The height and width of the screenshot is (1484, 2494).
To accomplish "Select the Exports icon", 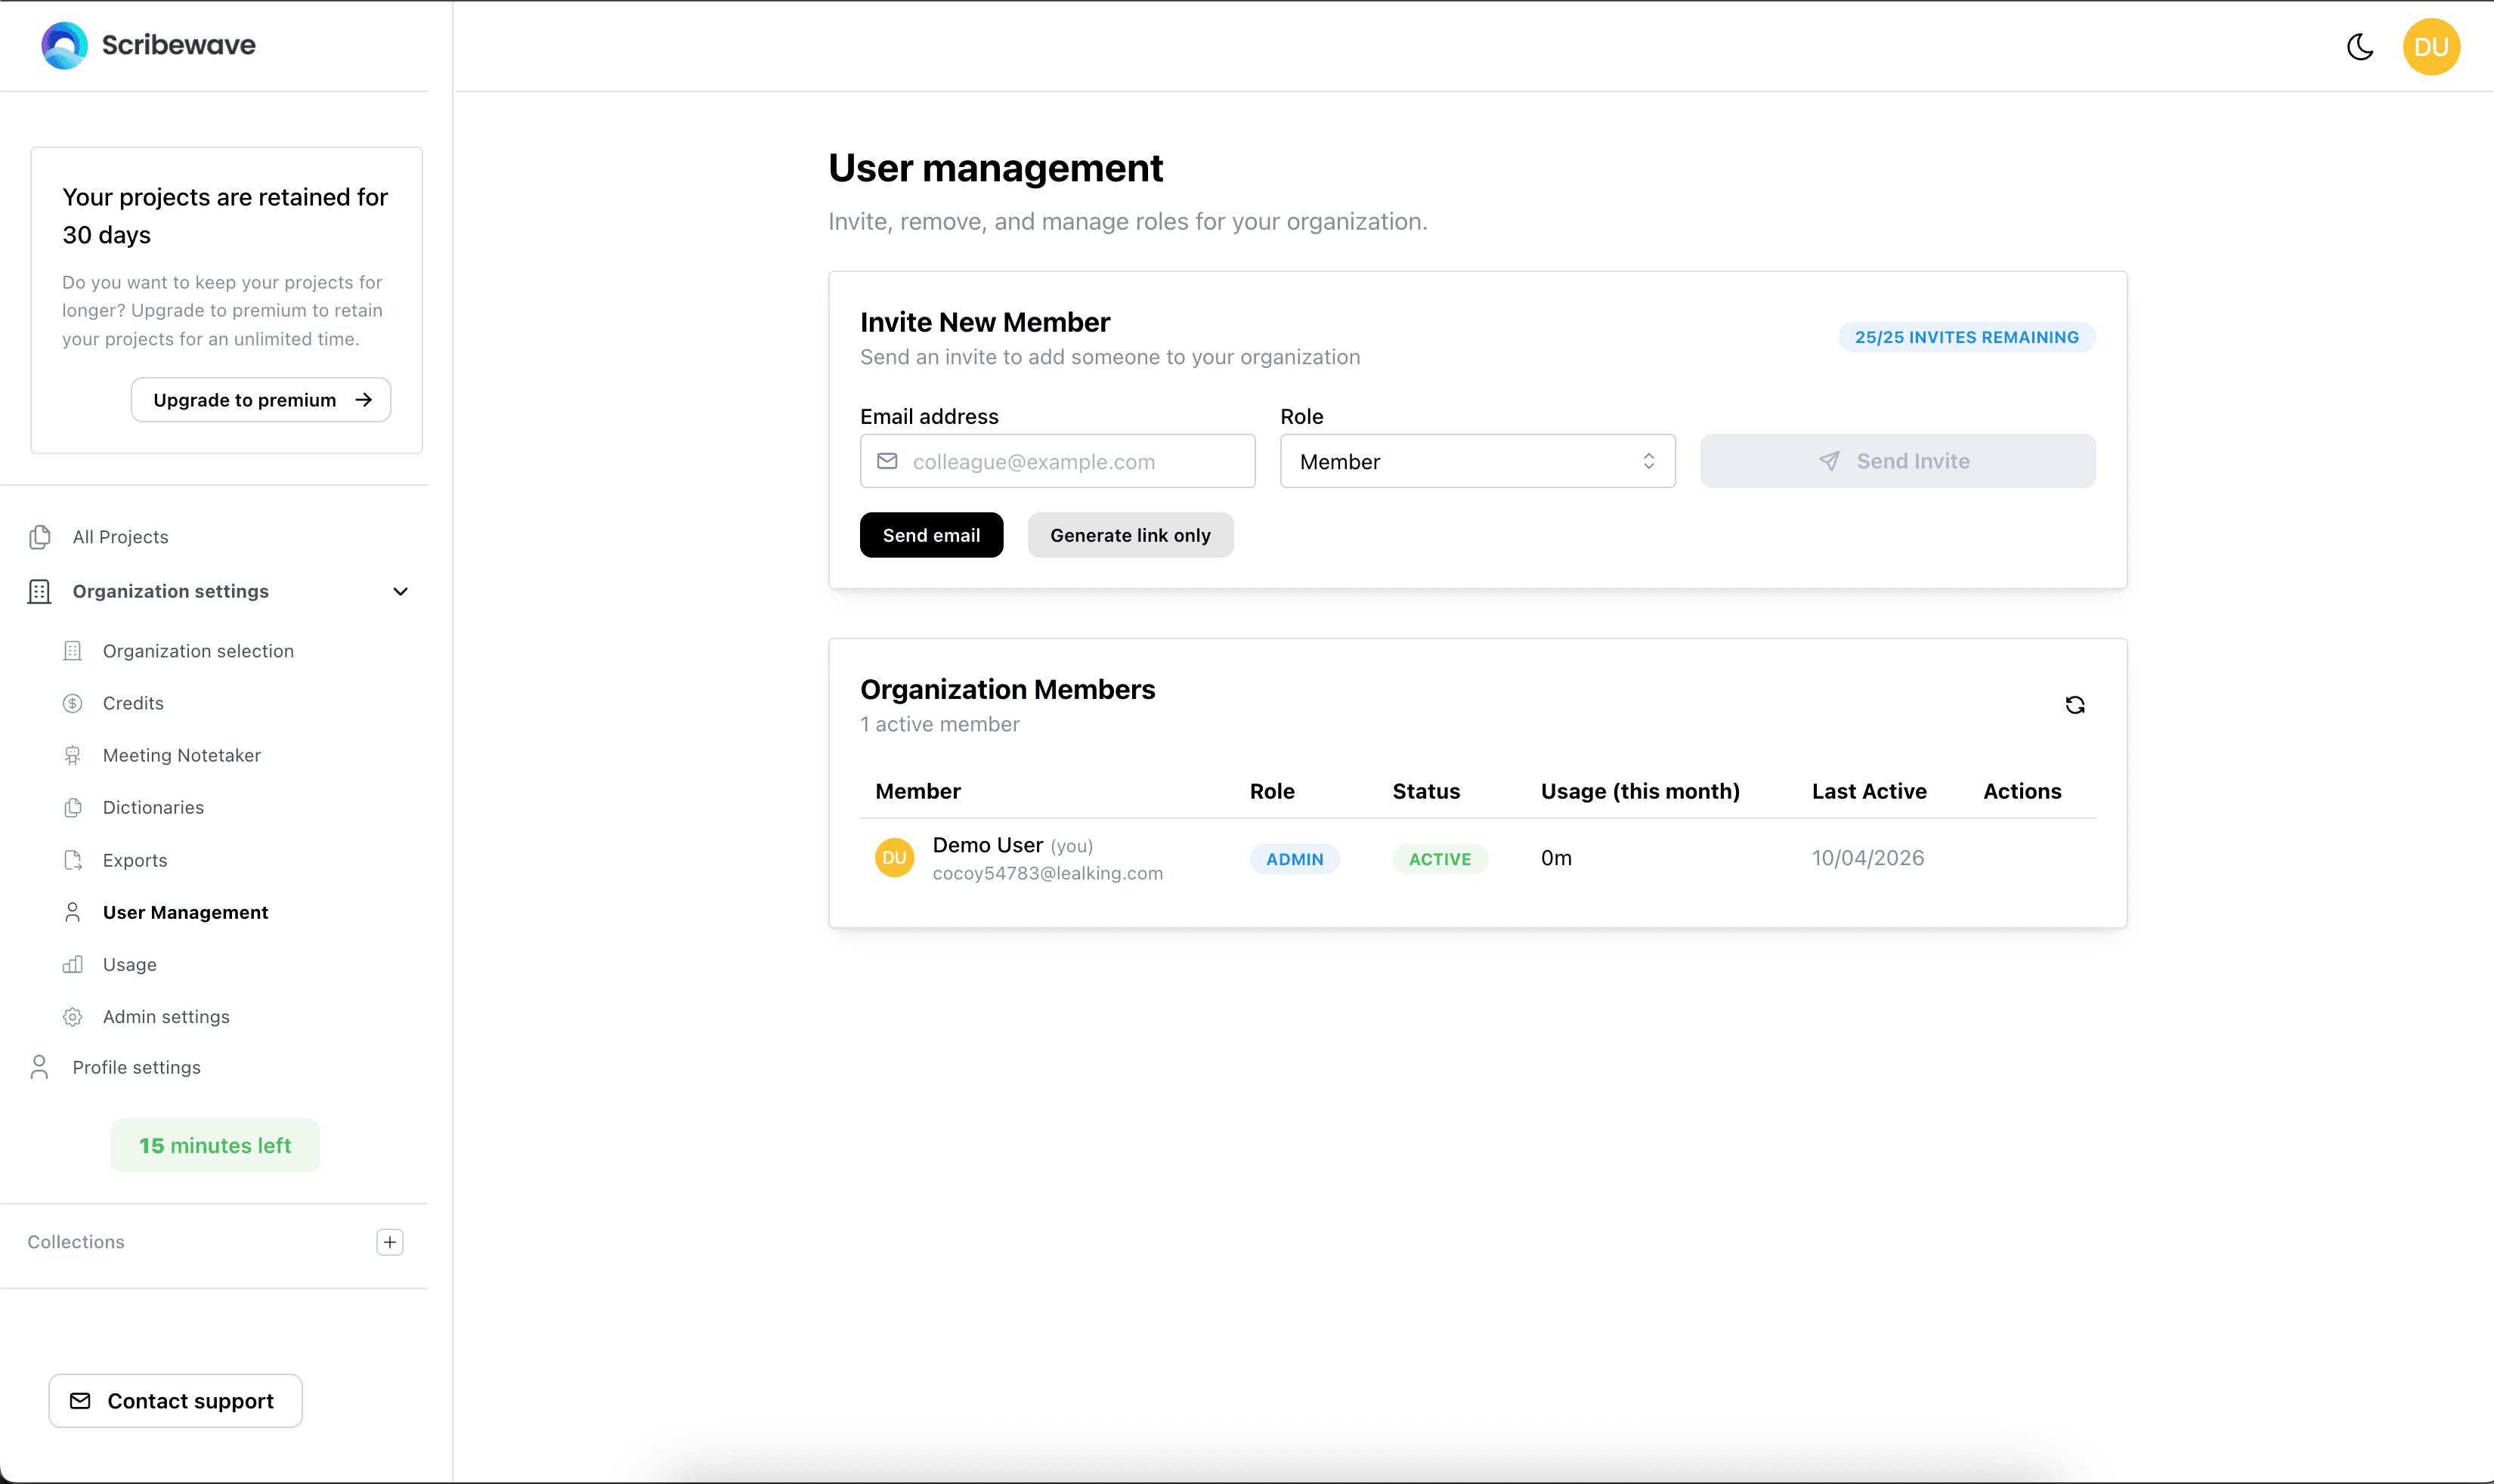I will (73, 860).
